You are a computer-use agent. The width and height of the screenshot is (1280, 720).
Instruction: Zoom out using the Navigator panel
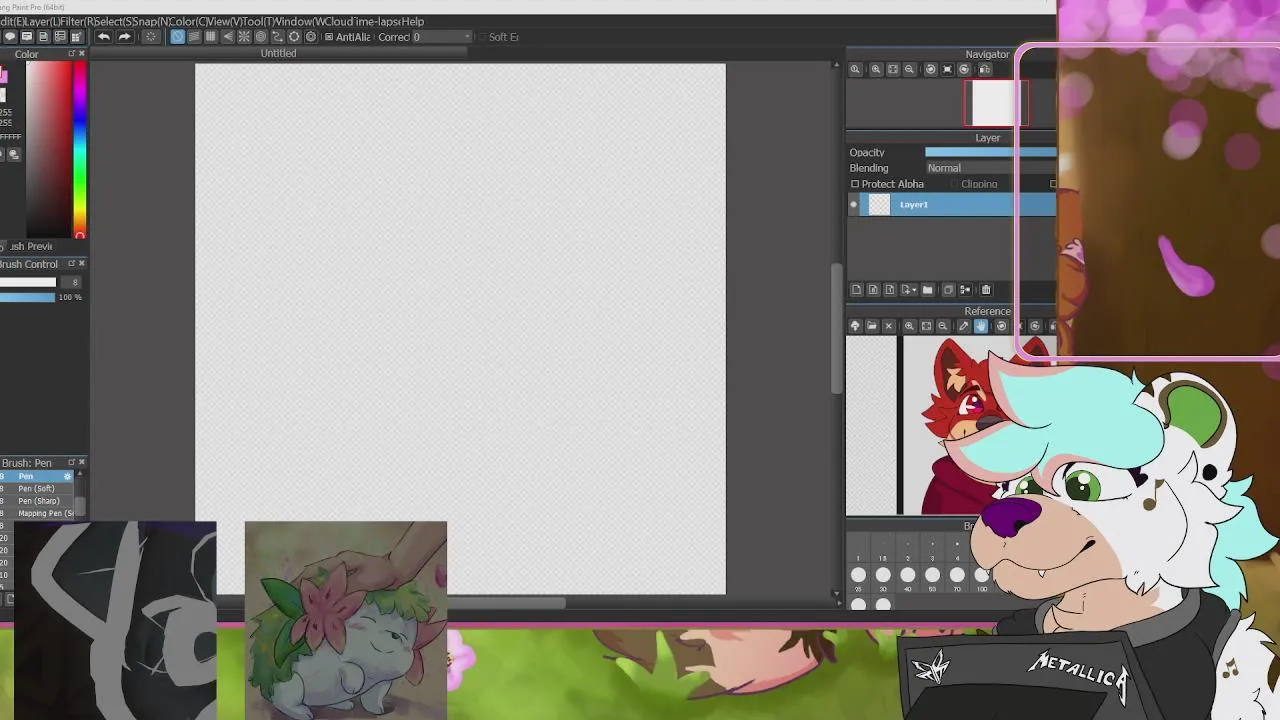[909, 69]
